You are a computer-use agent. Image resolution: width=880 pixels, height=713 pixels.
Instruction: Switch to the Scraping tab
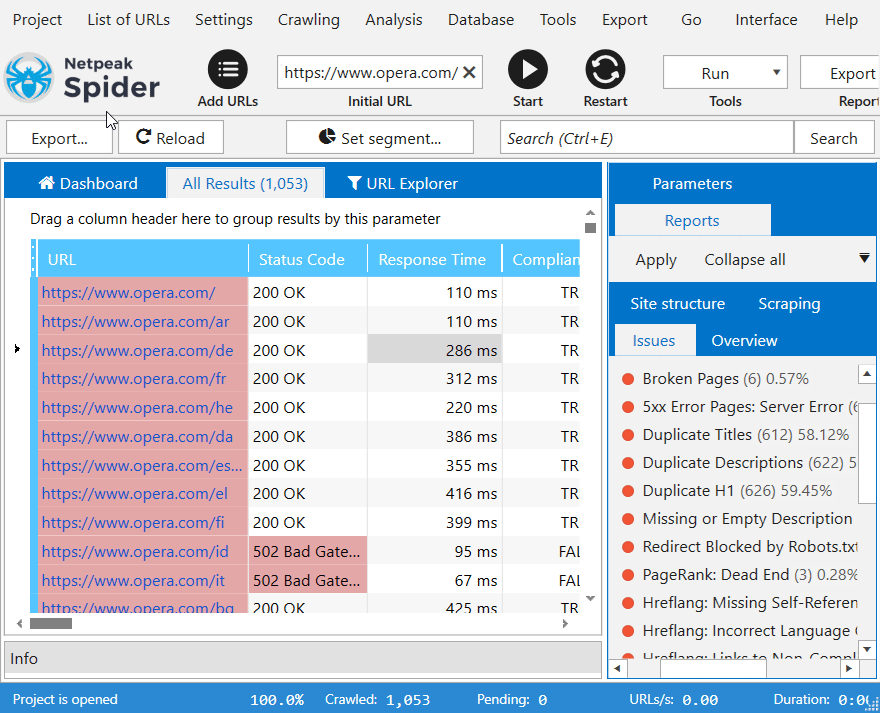coord(789,303)
